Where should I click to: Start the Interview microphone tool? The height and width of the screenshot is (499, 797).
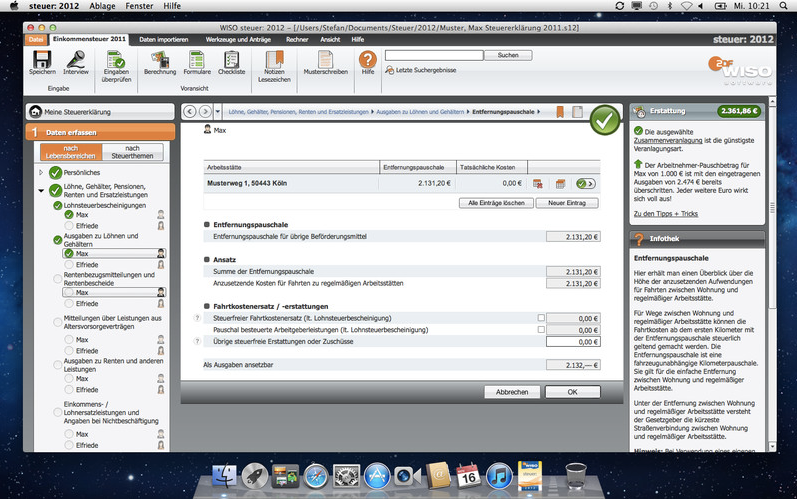[x=76, y=60]
